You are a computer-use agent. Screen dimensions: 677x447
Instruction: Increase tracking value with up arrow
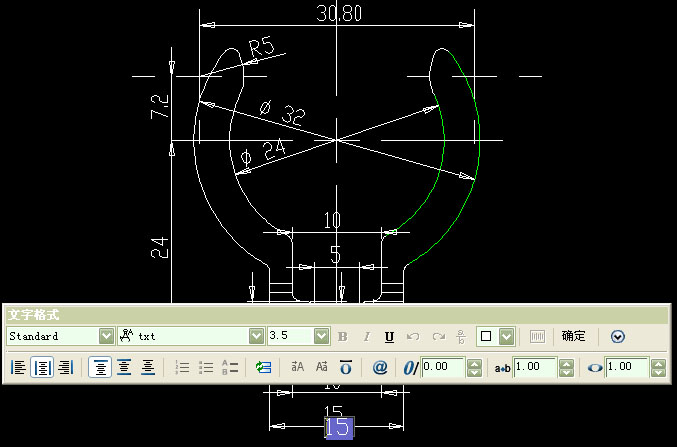coord(566,364)
